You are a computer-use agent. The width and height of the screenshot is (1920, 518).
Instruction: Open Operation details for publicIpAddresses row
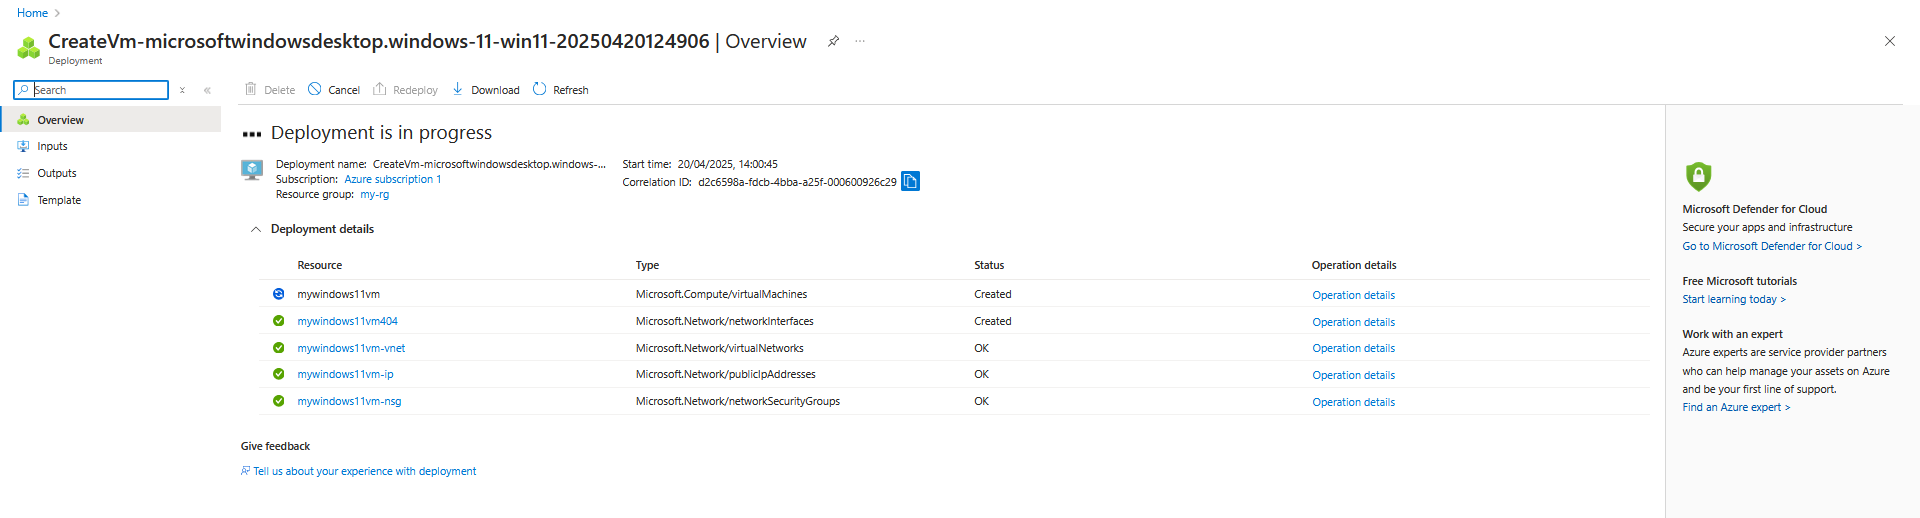coord(1353,375)
